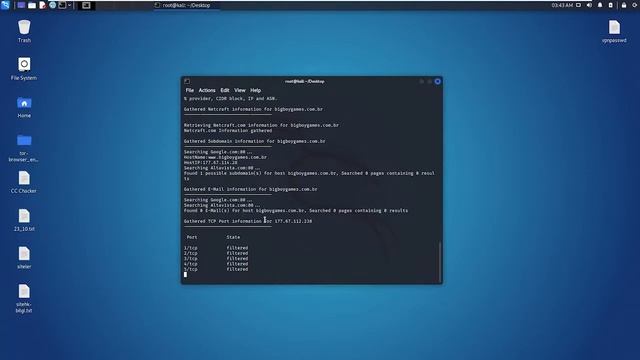
Task: Open the terminal Edit menu
Action: [225, 90]
